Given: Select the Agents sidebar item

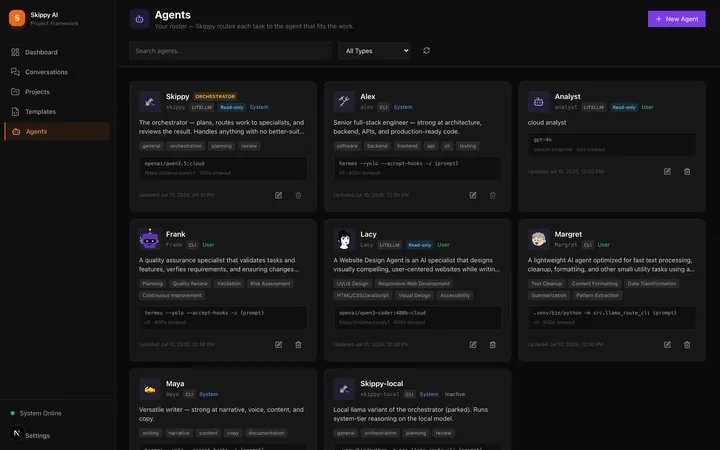Looking at the screenshot, I should click(x=57, y=131).
